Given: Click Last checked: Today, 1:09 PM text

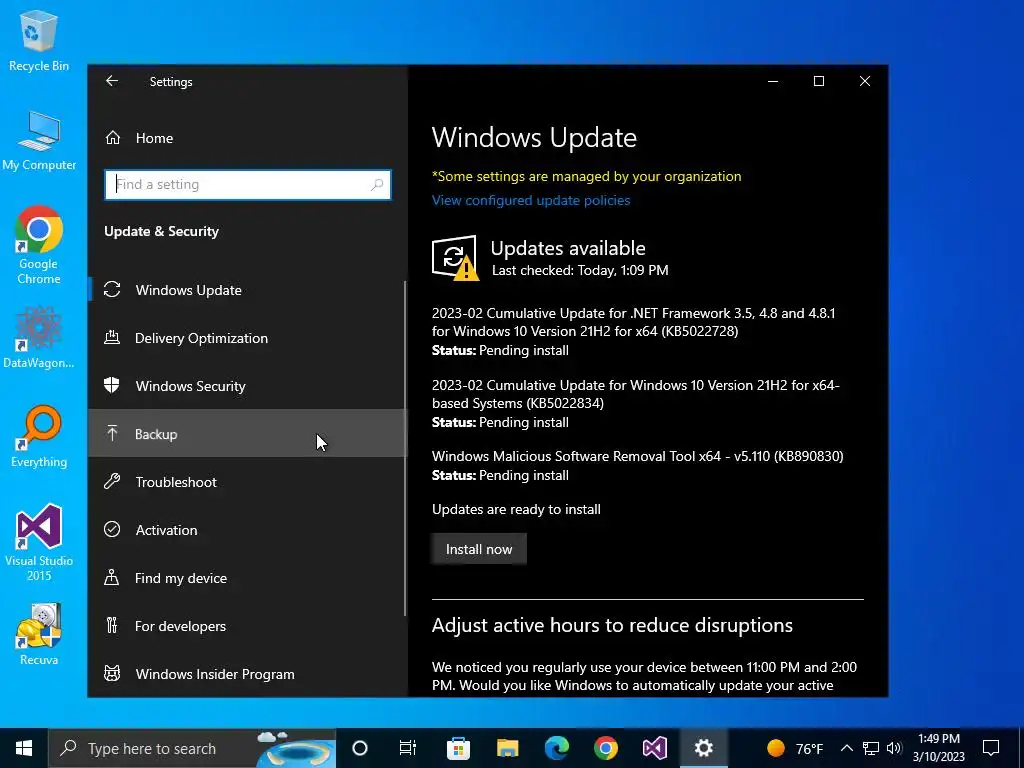Looking at the screenshot, I should pos(580,270).
